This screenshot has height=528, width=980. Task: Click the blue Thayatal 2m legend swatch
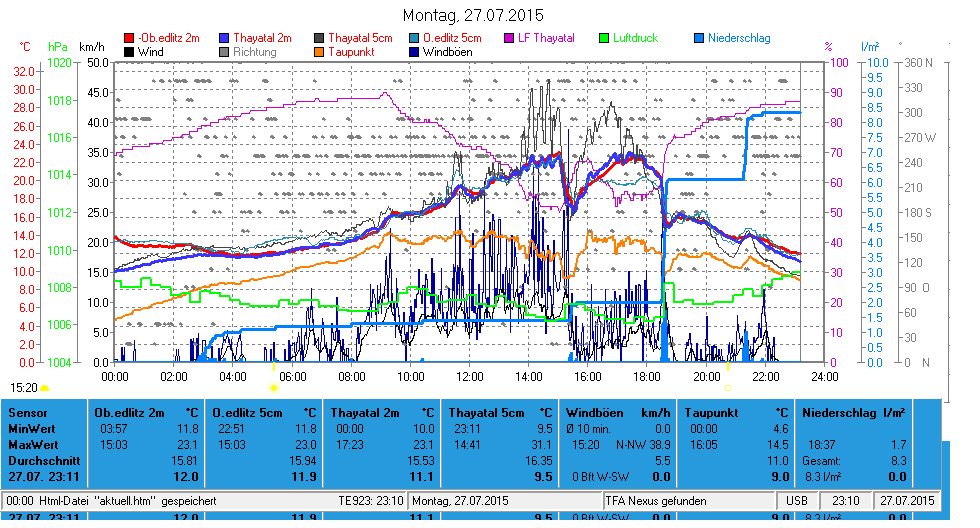(x=224, y=38)
